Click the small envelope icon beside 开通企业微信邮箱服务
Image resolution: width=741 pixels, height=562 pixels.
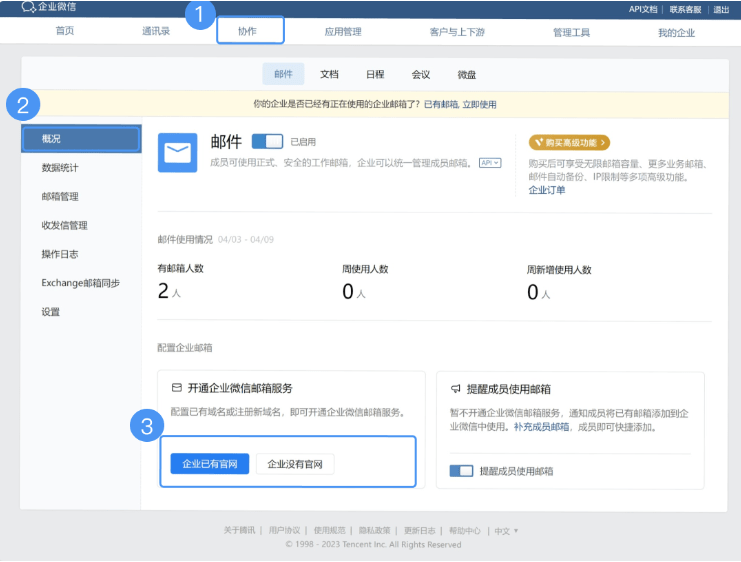click(177, 388)
